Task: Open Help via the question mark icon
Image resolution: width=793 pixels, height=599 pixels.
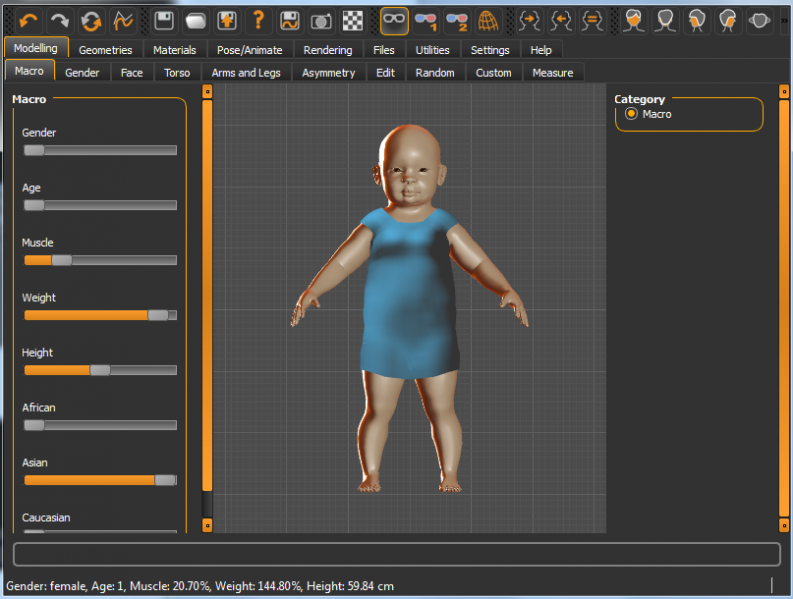Action: pos(258,19)
